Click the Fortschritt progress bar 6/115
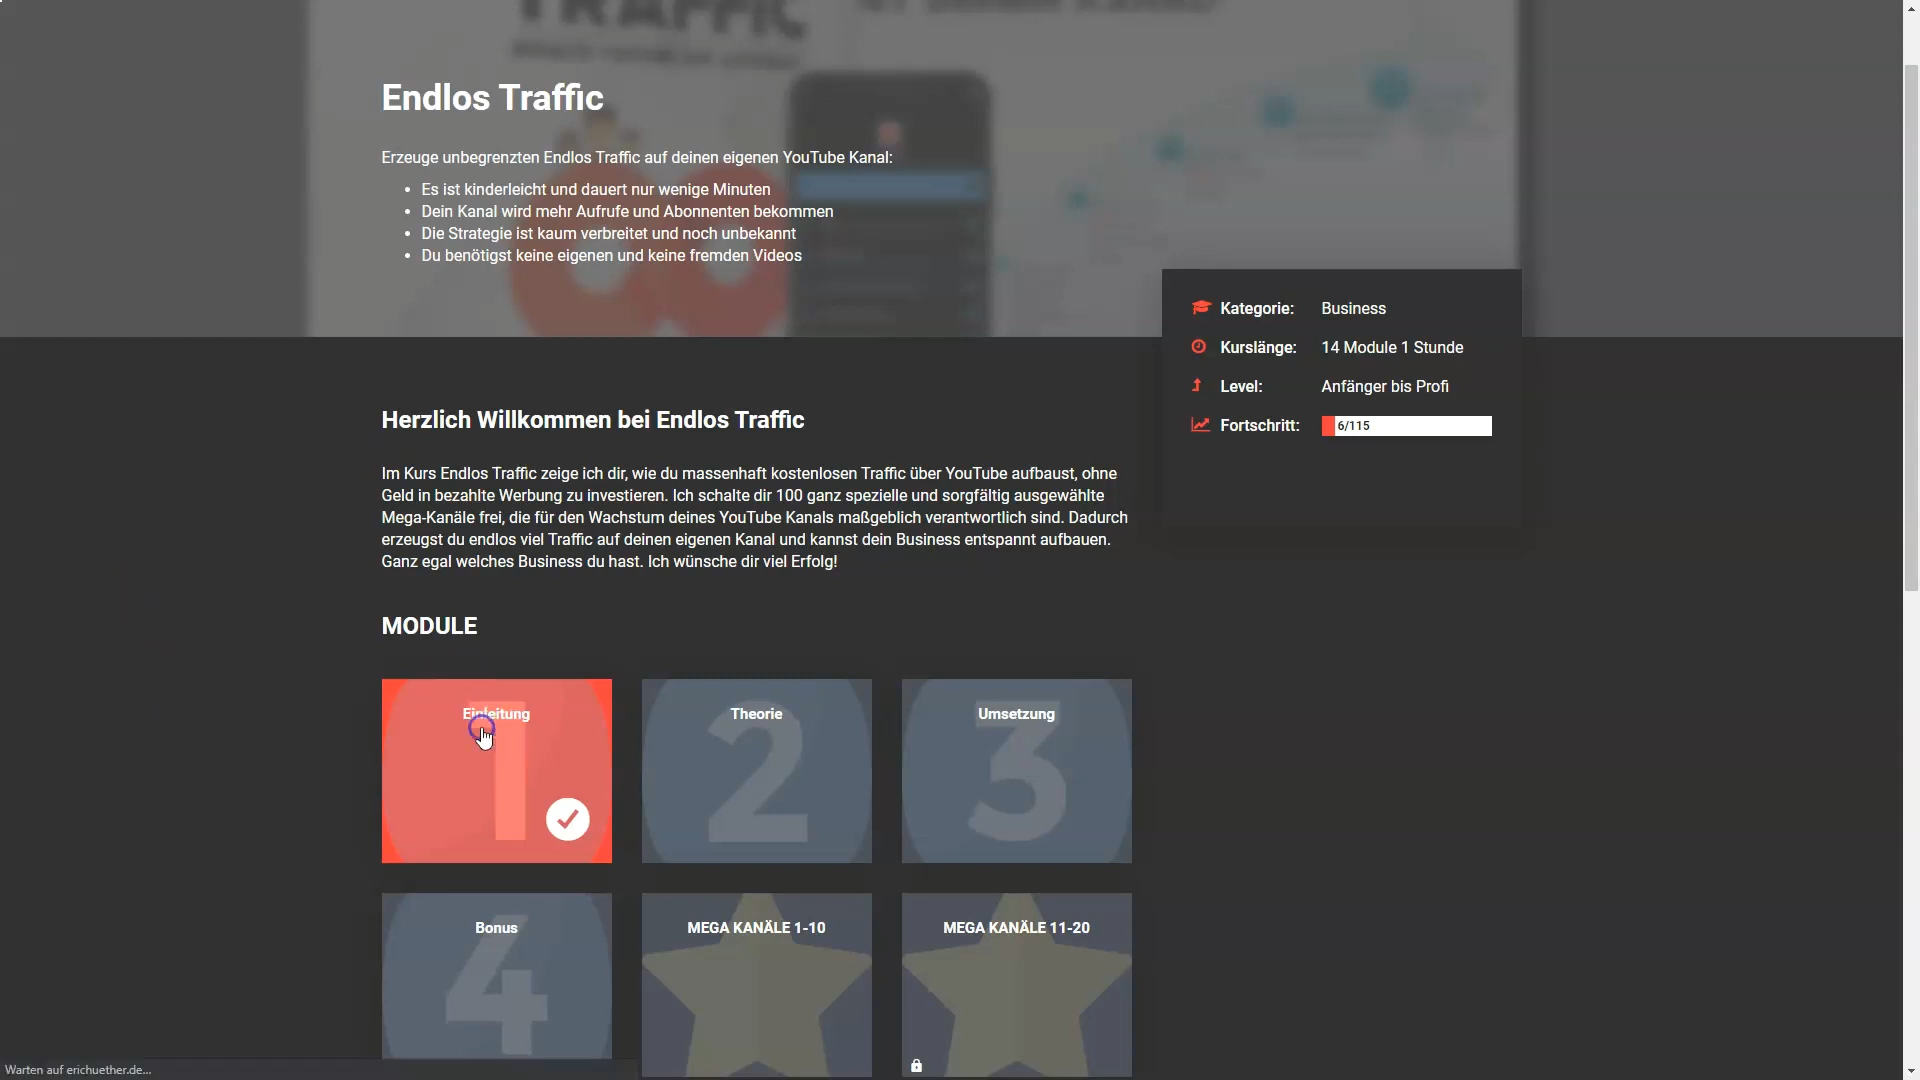Viewport: 1920px width, 1080px height. point(1406,426)
